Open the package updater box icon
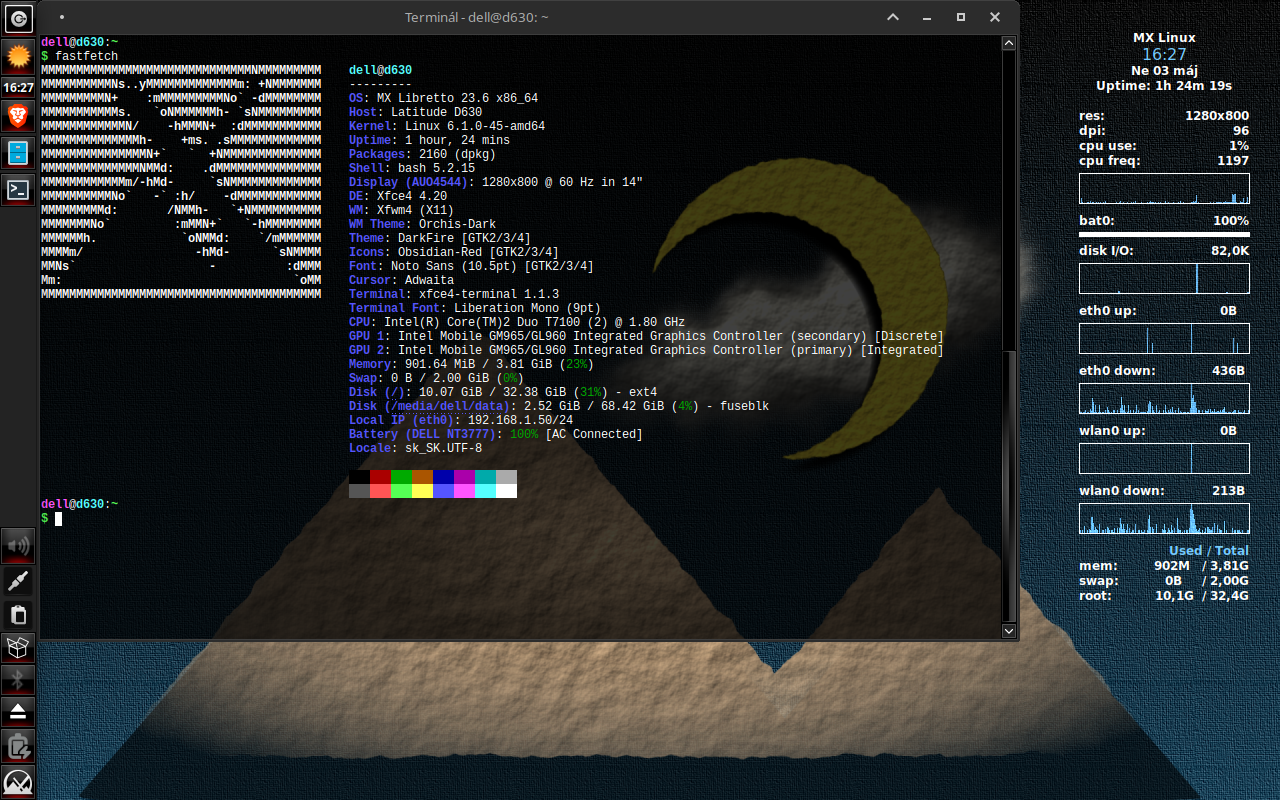 [18, 648]
